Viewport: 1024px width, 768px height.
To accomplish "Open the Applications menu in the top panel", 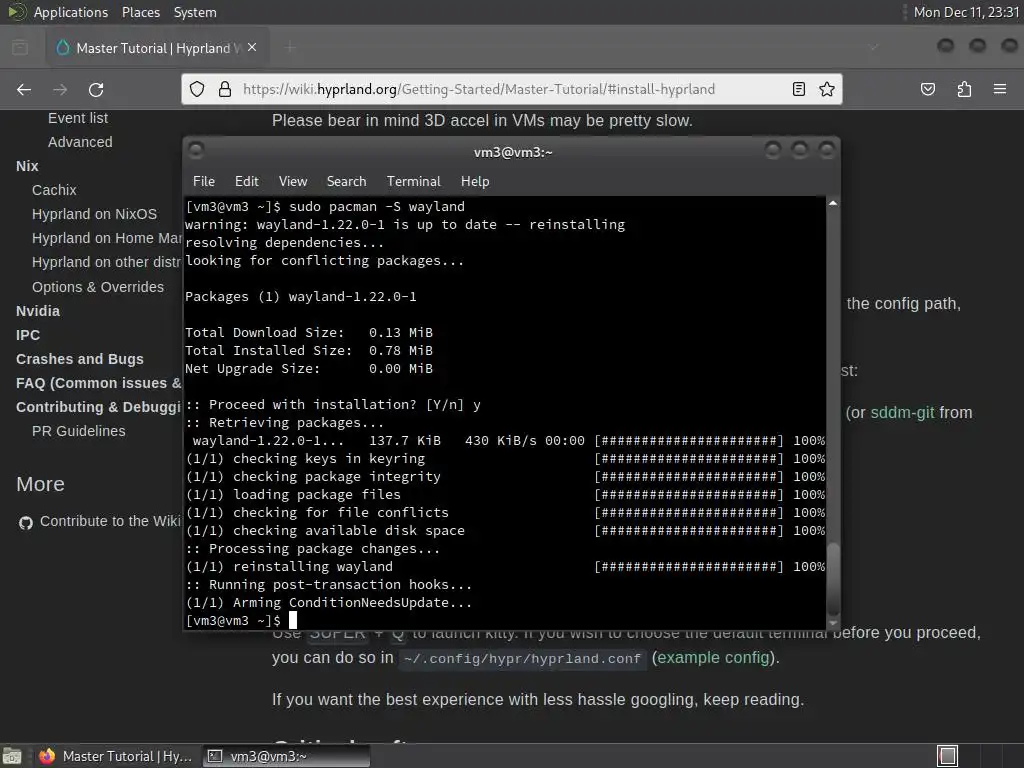I will [71, 12].
